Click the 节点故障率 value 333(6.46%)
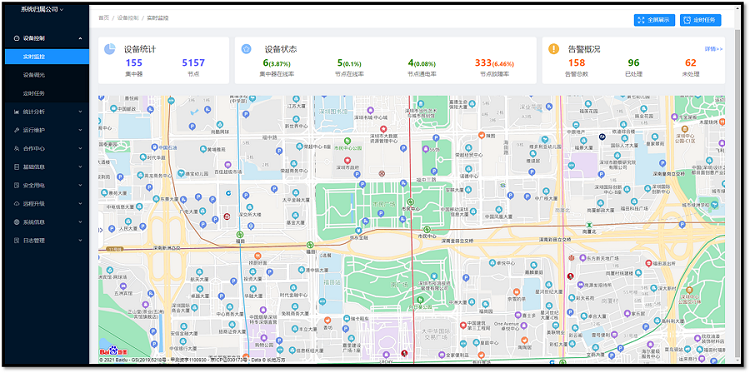Image resolution: width=750 pixels, height=373 pixels. click(x=494, y=63)
